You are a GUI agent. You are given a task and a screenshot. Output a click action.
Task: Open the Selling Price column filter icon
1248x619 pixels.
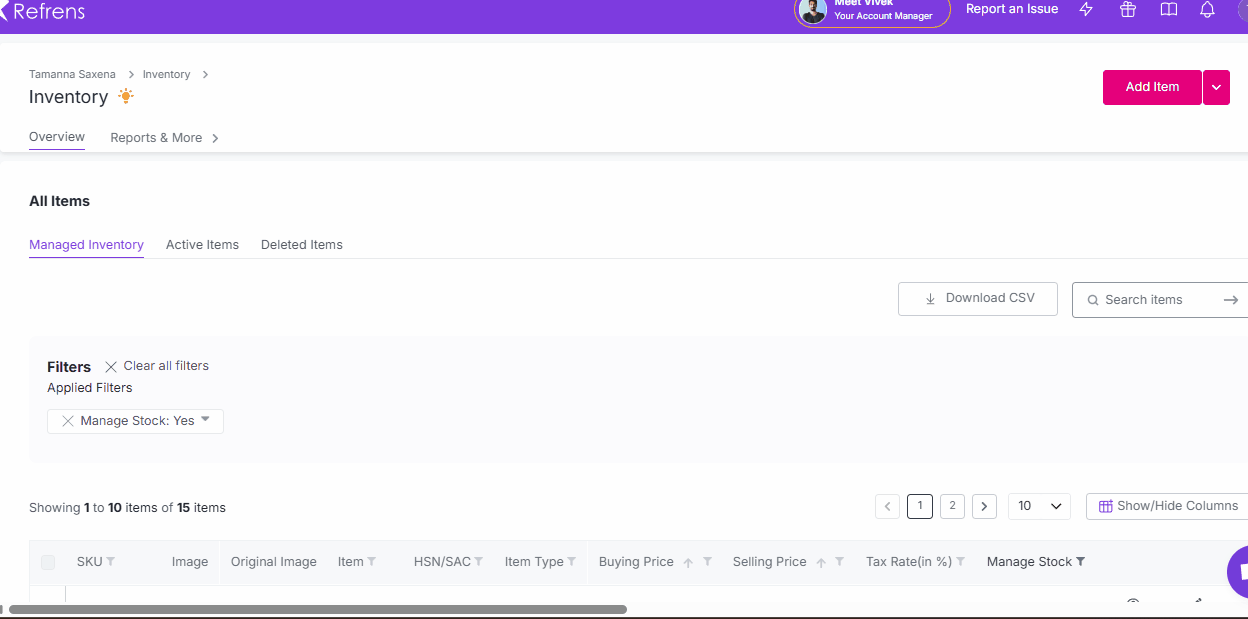click(x=840, y=562)
